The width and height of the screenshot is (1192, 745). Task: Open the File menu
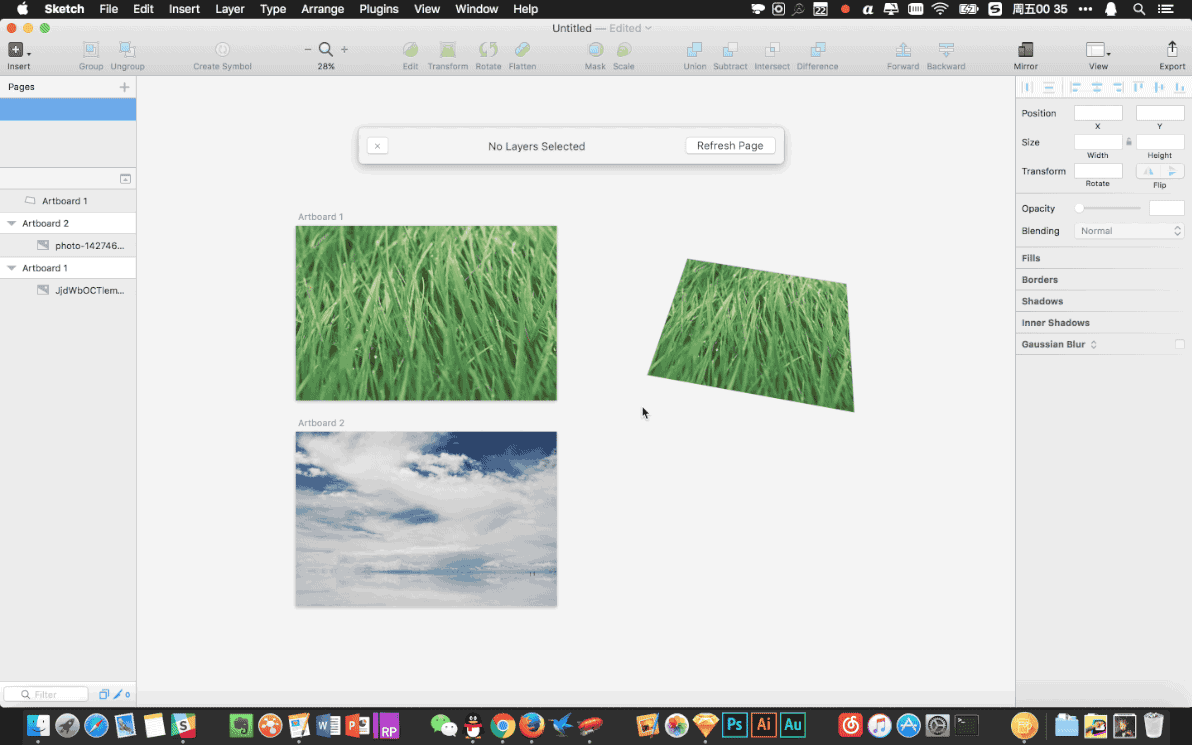click(x=109, y=9)
